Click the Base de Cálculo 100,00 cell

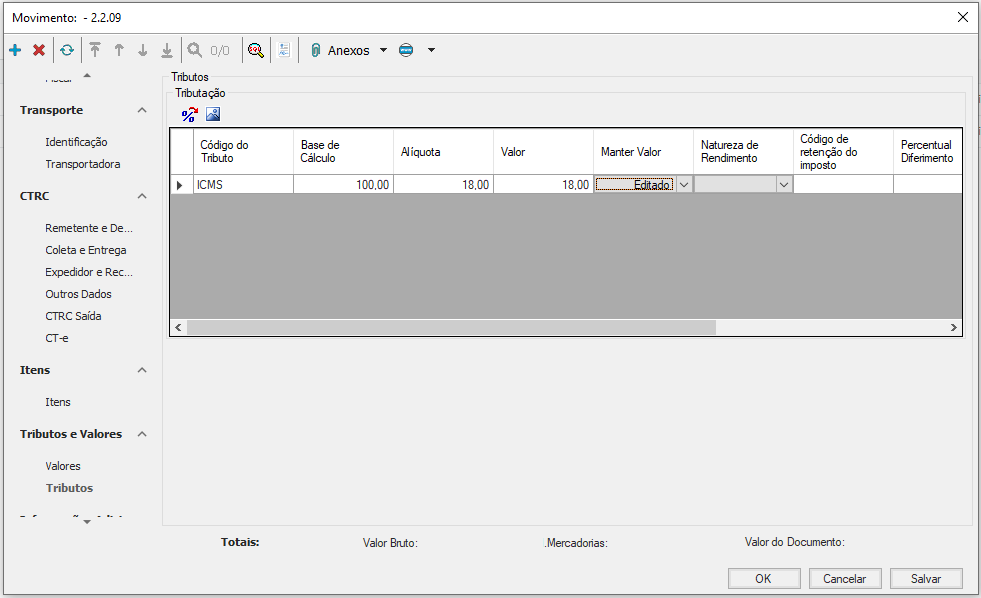click(343, 185)
